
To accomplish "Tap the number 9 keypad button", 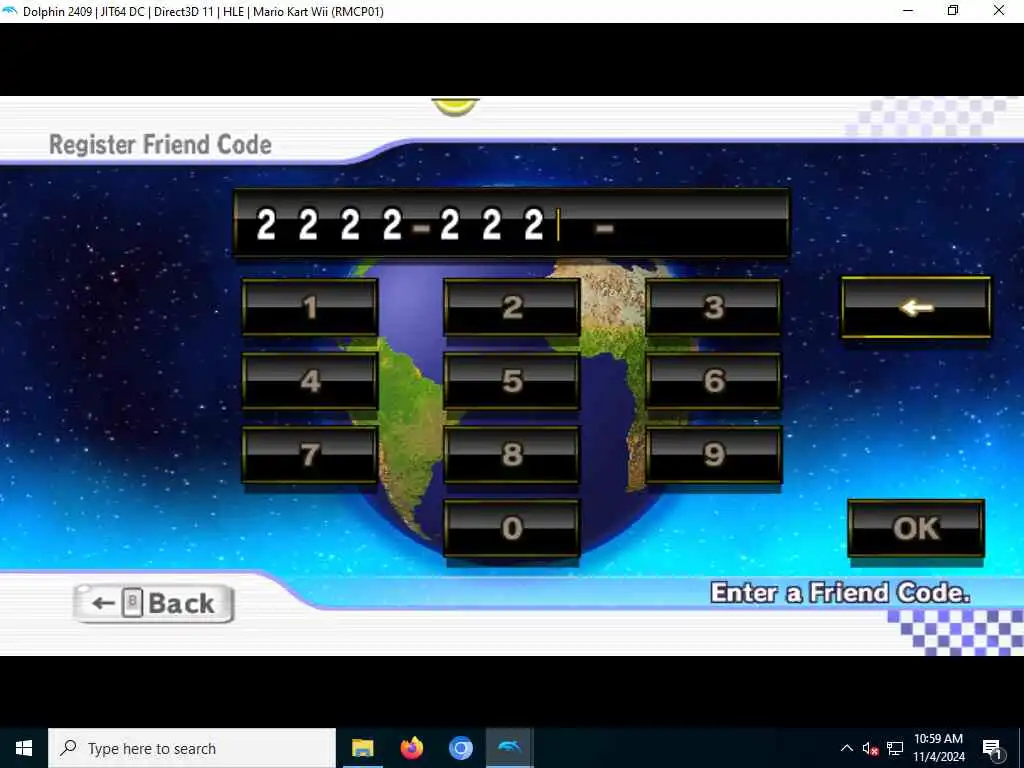I will (x=713, y=455).
